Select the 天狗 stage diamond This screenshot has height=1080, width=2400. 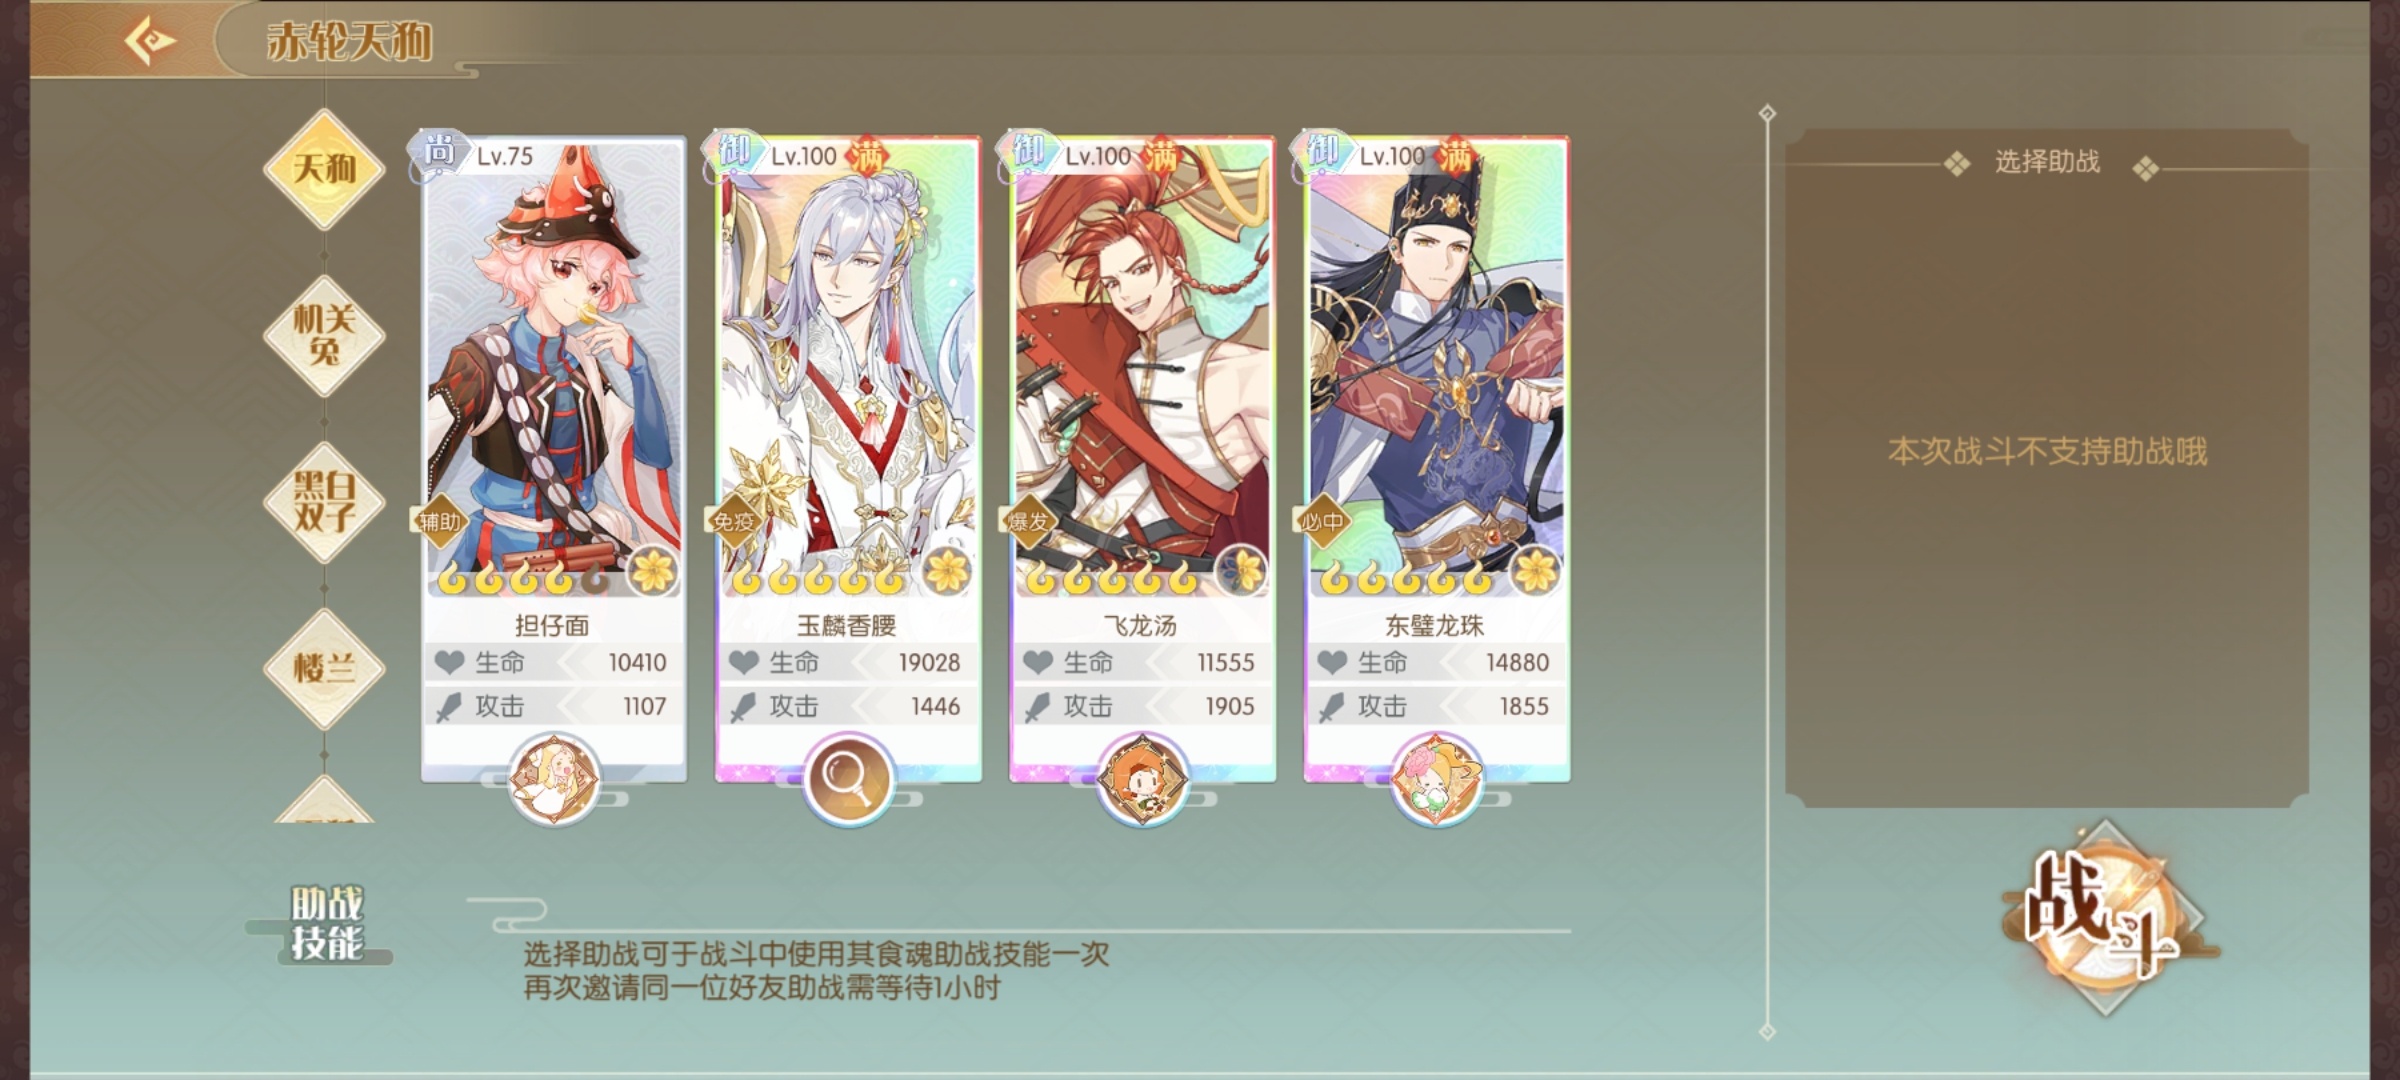324,169
